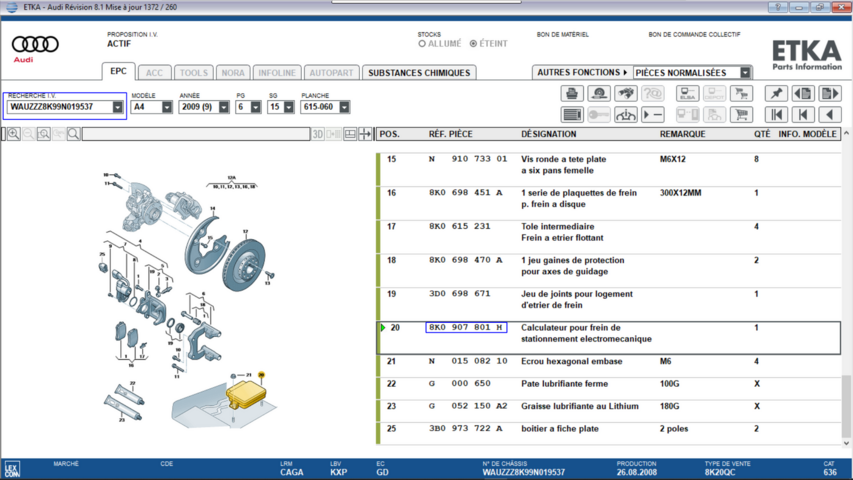Click the page with right arrow icon
This screenshot has width=853, height=480.
[830, 94]
